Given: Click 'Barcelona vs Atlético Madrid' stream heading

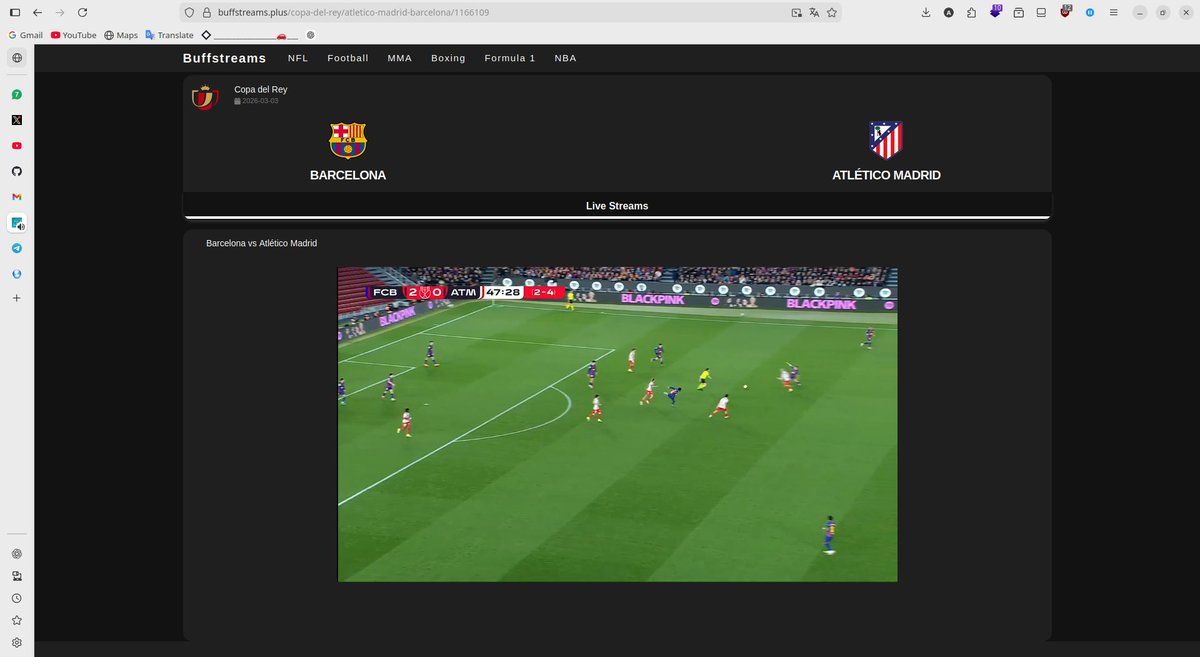Looking at the screenshot, I should (x=261, y=243).
